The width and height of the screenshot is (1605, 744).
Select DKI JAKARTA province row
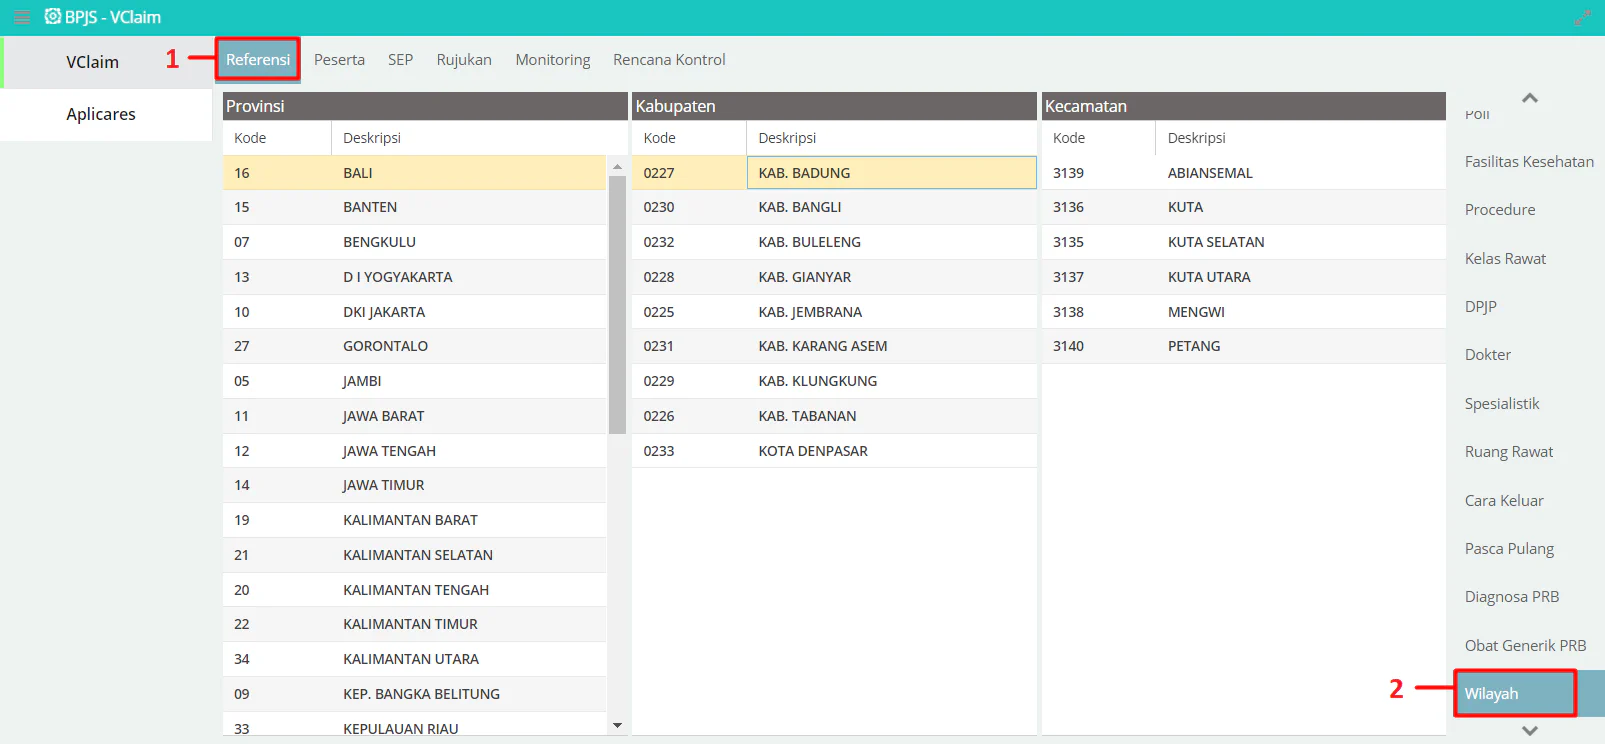(x=415, y=312)
